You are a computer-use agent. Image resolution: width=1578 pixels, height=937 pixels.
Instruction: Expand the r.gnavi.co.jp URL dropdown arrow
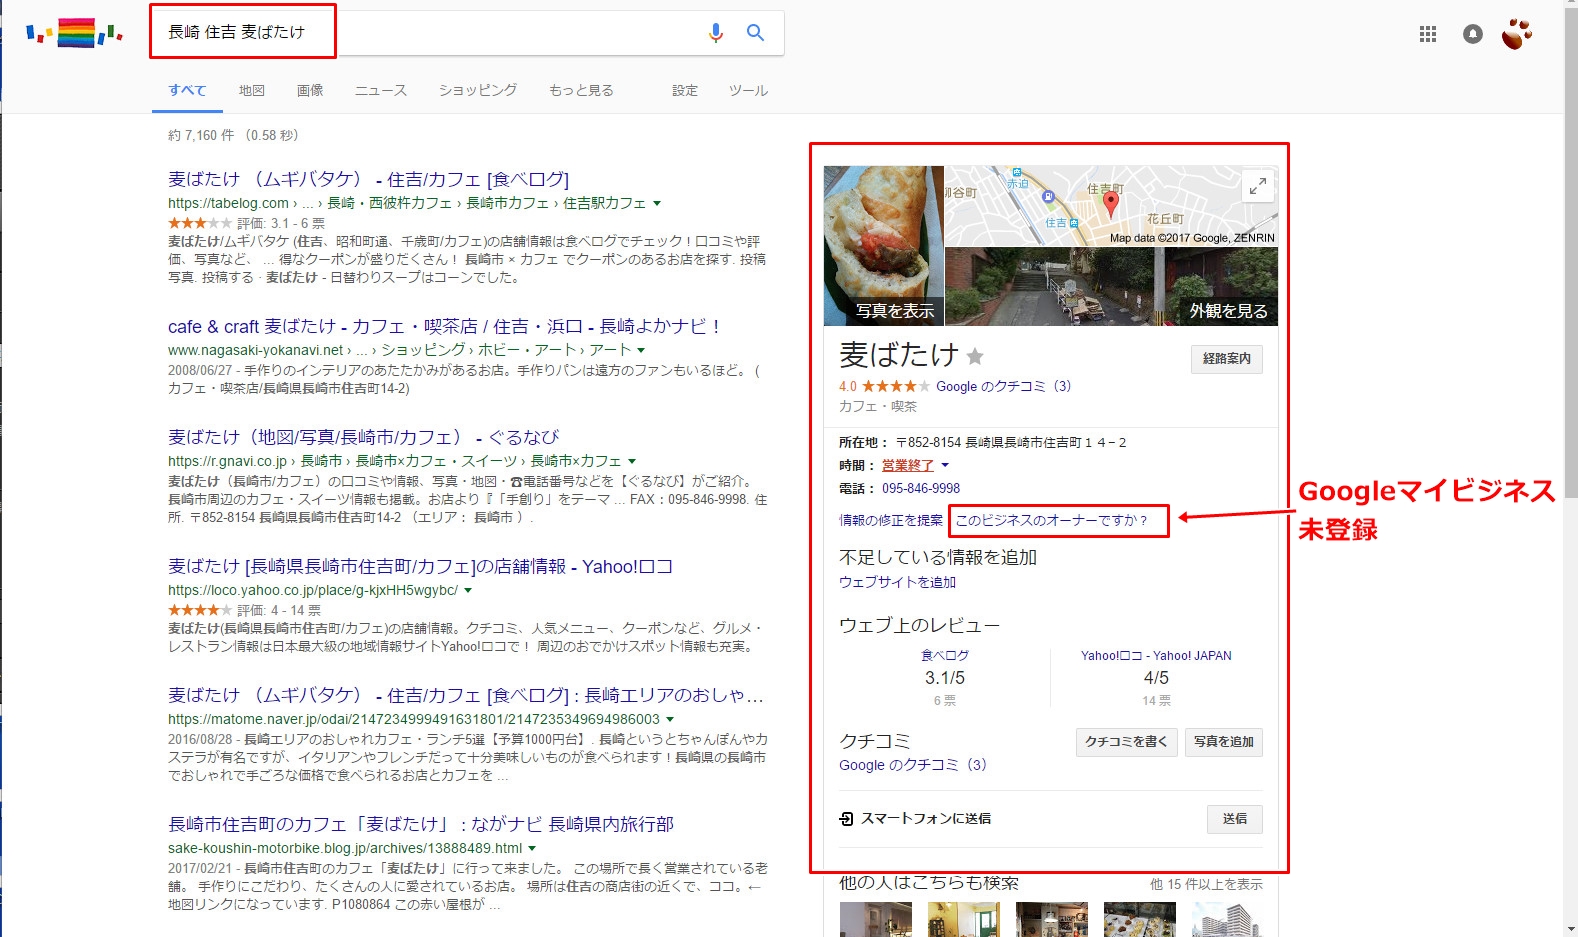point(631,461)
